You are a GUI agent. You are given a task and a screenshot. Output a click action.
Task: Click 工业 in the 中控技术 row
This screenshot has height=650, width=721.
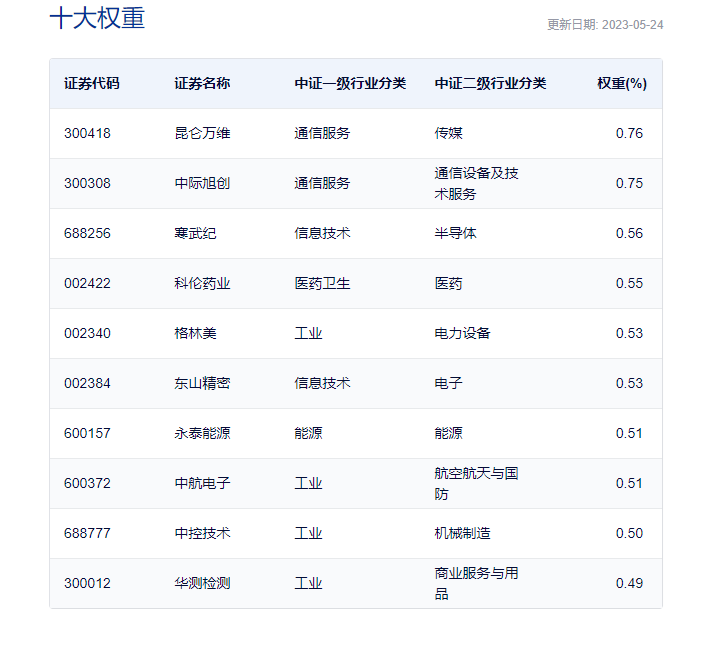coord(308,534)
